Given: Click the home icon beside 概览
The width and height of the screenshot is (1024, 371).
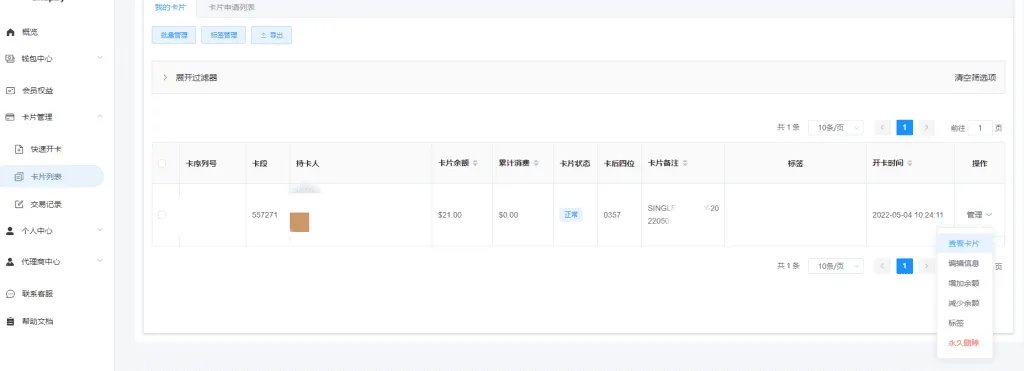Looking at the screenshot, I should 10,32.
